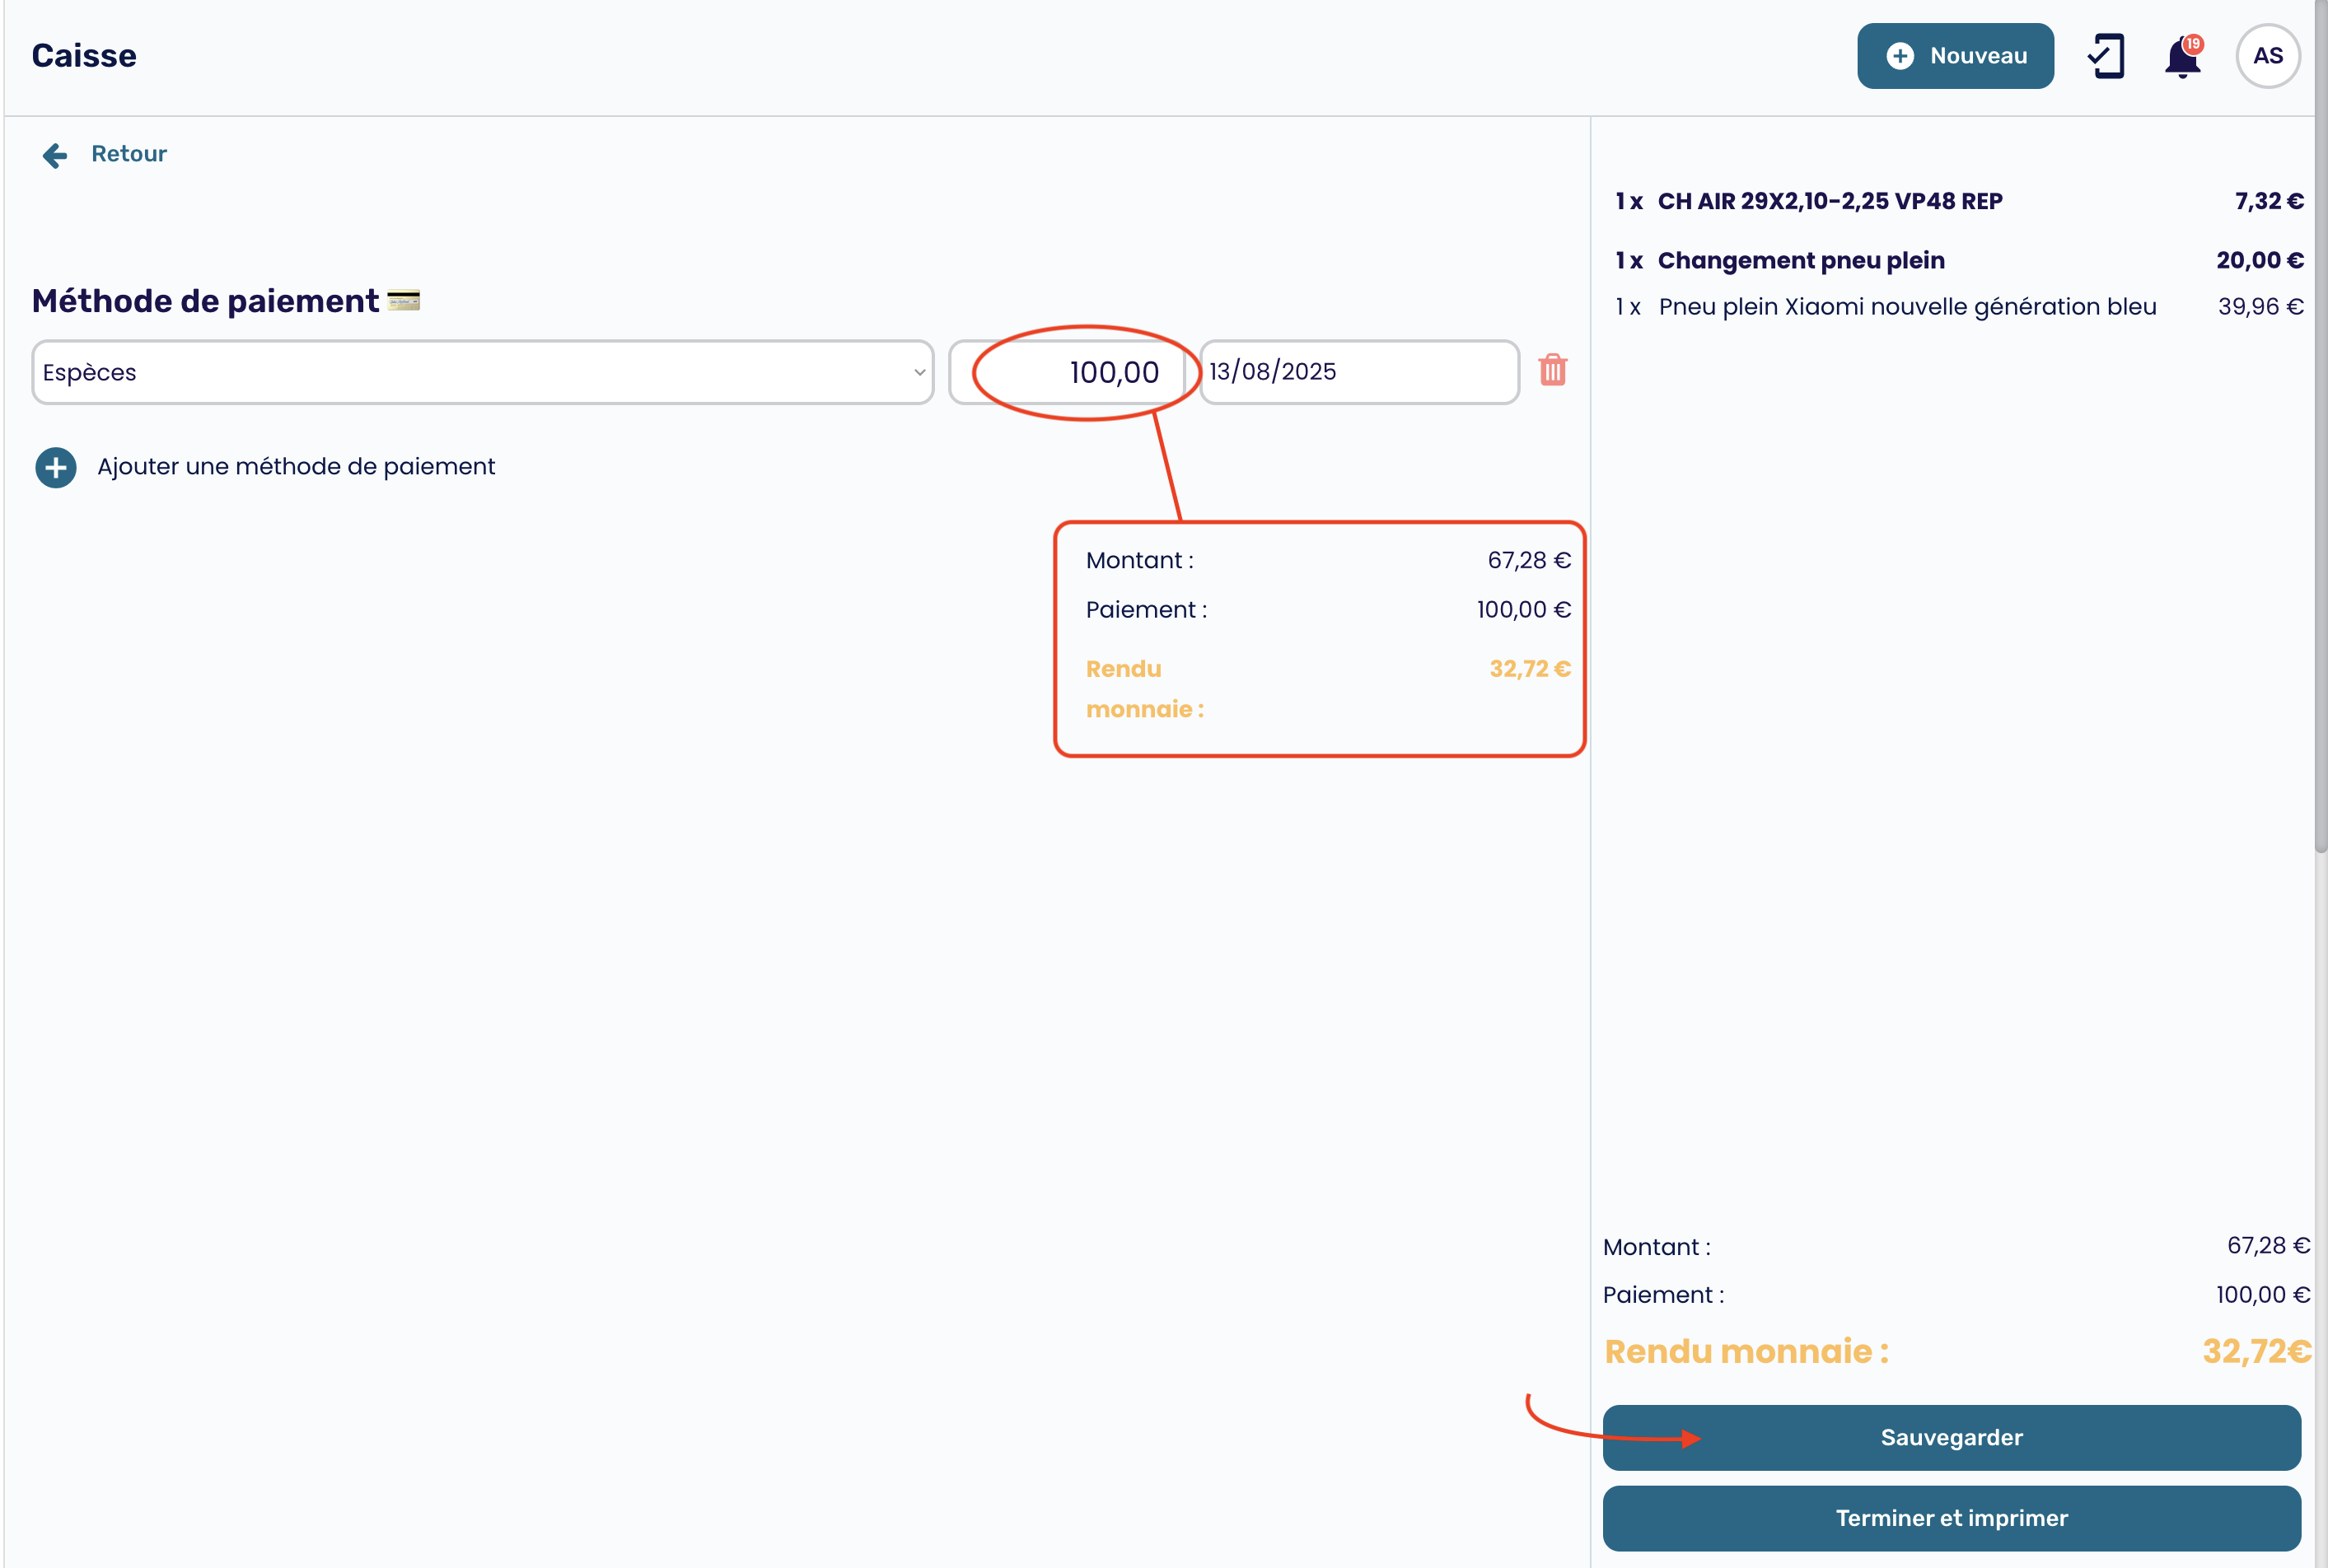The width and height of the screenshot is (2328, 1568).
Task: Follow the Retour link
Action: click(129, 154)
